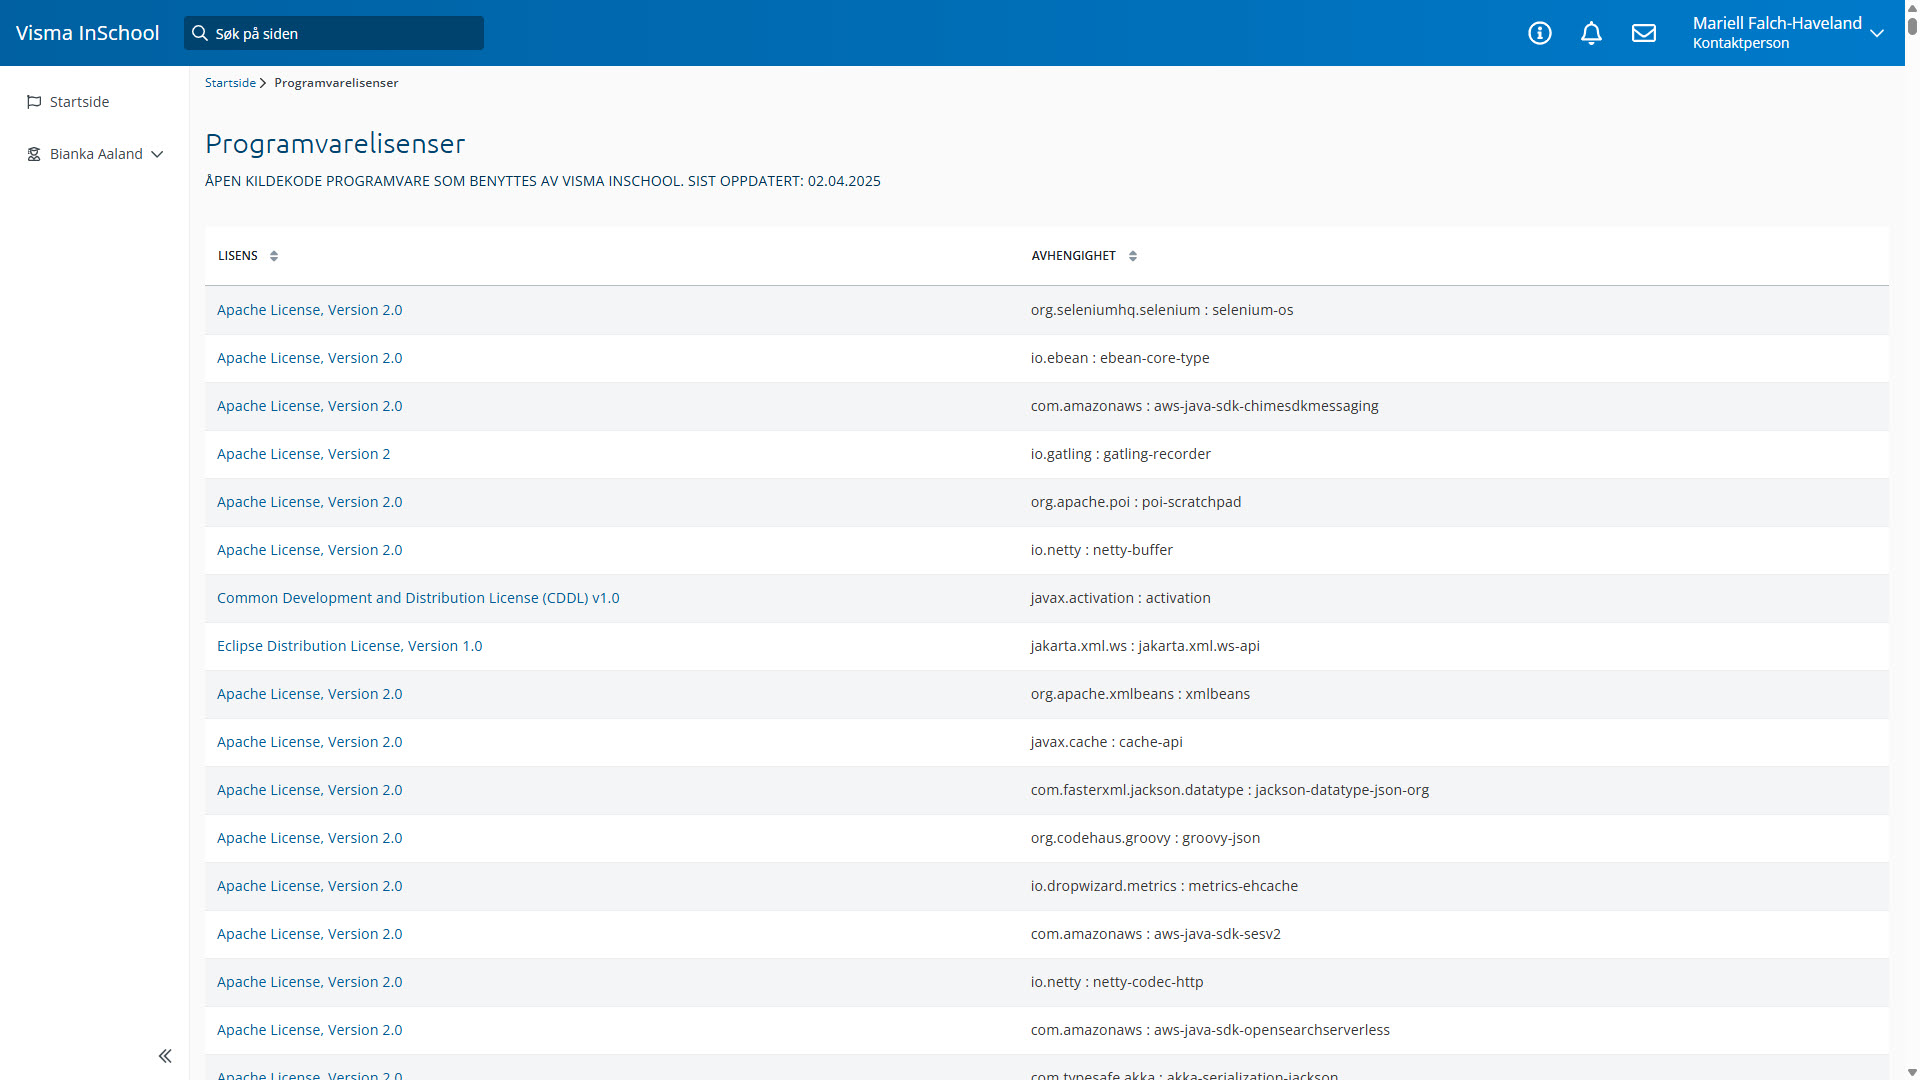Open license link for groovy-json row
This screenshot has height=1080, width=1920.
click(x=309, y=838)
